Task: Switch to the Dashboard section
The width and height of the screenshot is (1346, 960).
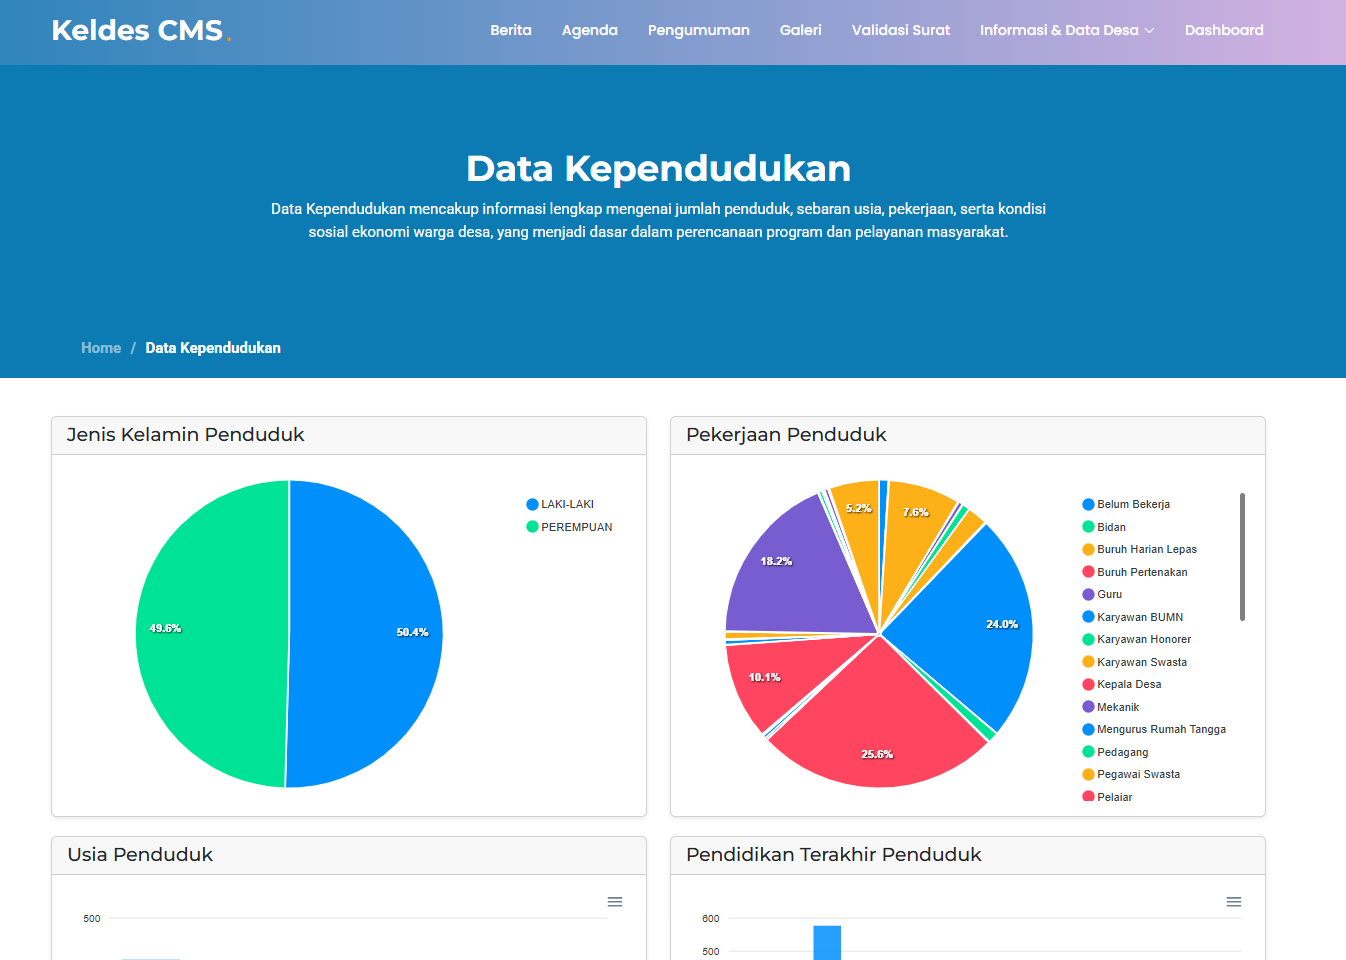Action: 1224,30
